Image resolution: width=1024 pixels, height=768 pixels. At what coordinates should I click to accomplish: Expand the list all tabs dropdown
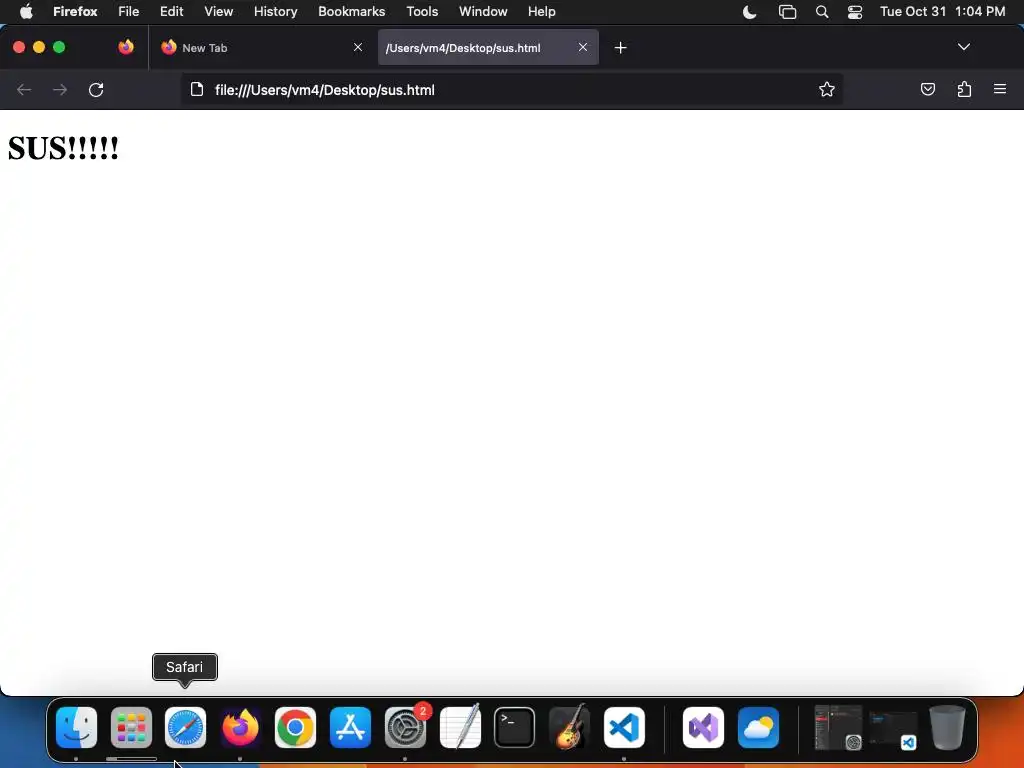[x=963, y=47]
